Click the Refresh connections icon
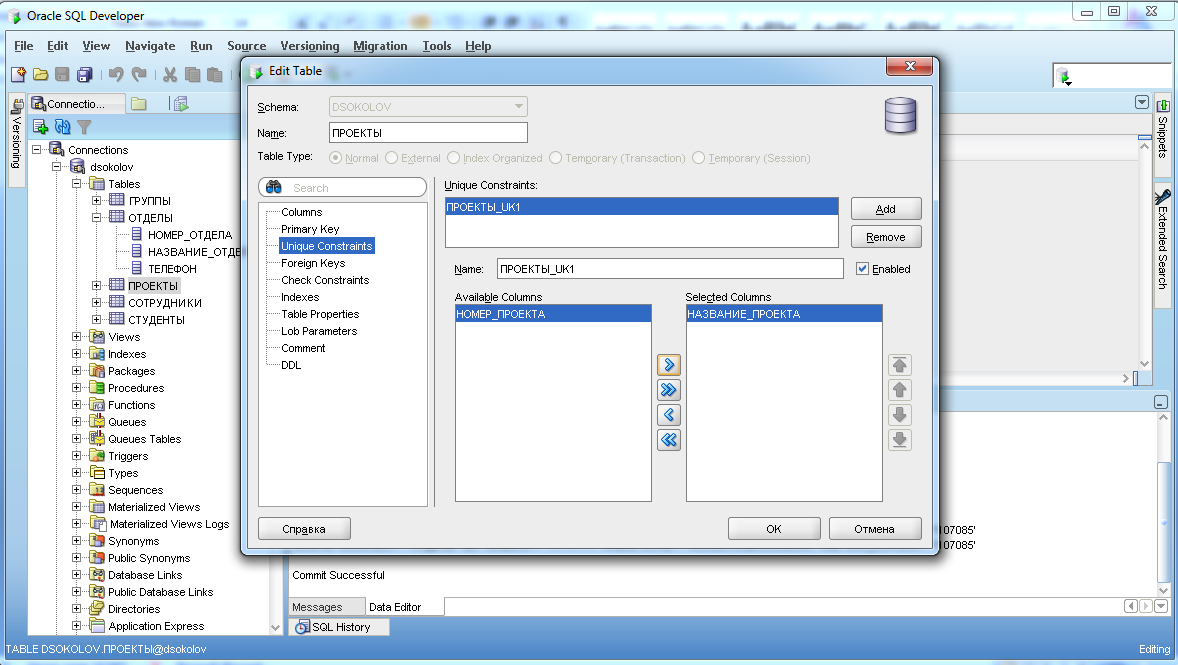This screenshot has width=1178, height=665. click(x=62, y=127)
